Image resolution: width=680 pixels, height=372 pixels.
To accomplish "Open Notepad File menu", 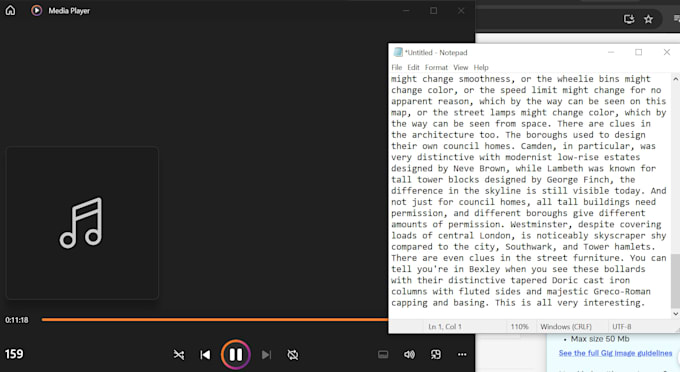I will [x=396, y=67].
